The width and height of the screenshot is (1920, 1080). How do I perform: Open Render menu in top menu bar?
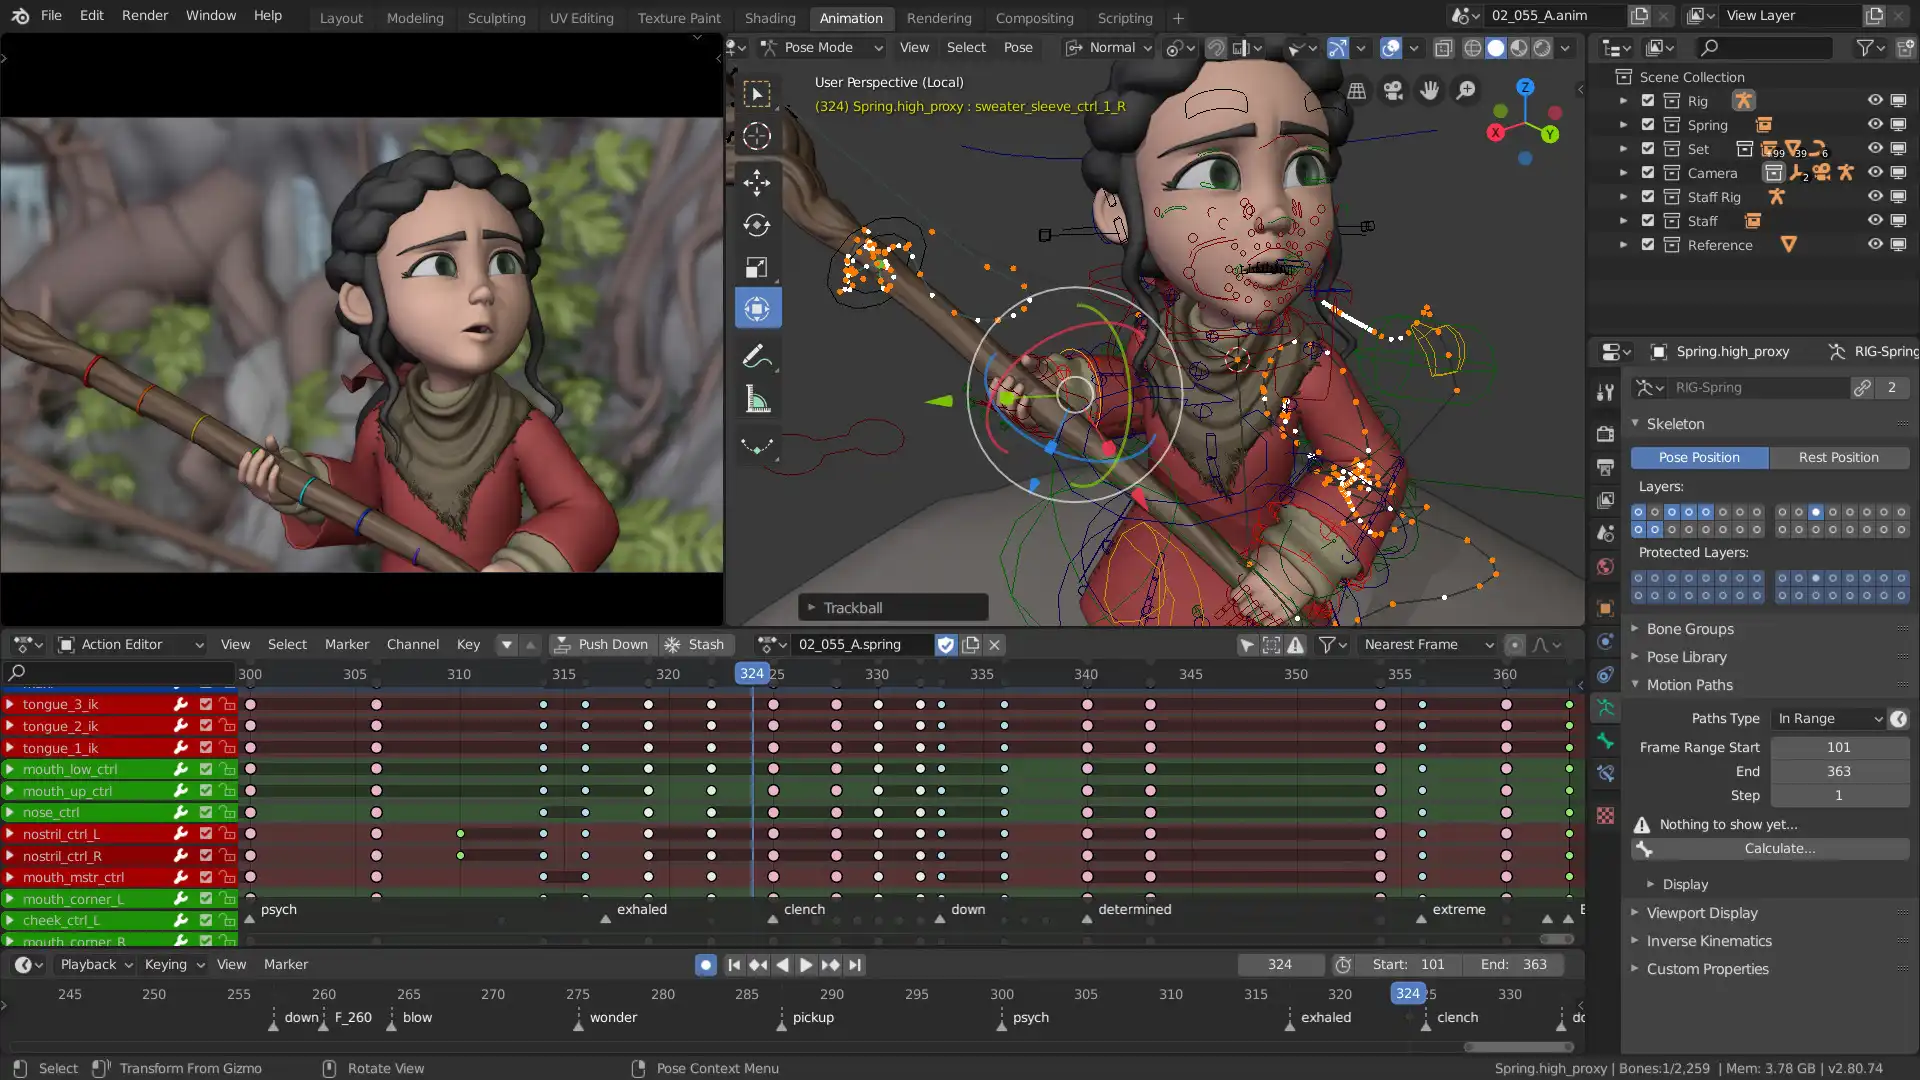(x=144, y=16)
